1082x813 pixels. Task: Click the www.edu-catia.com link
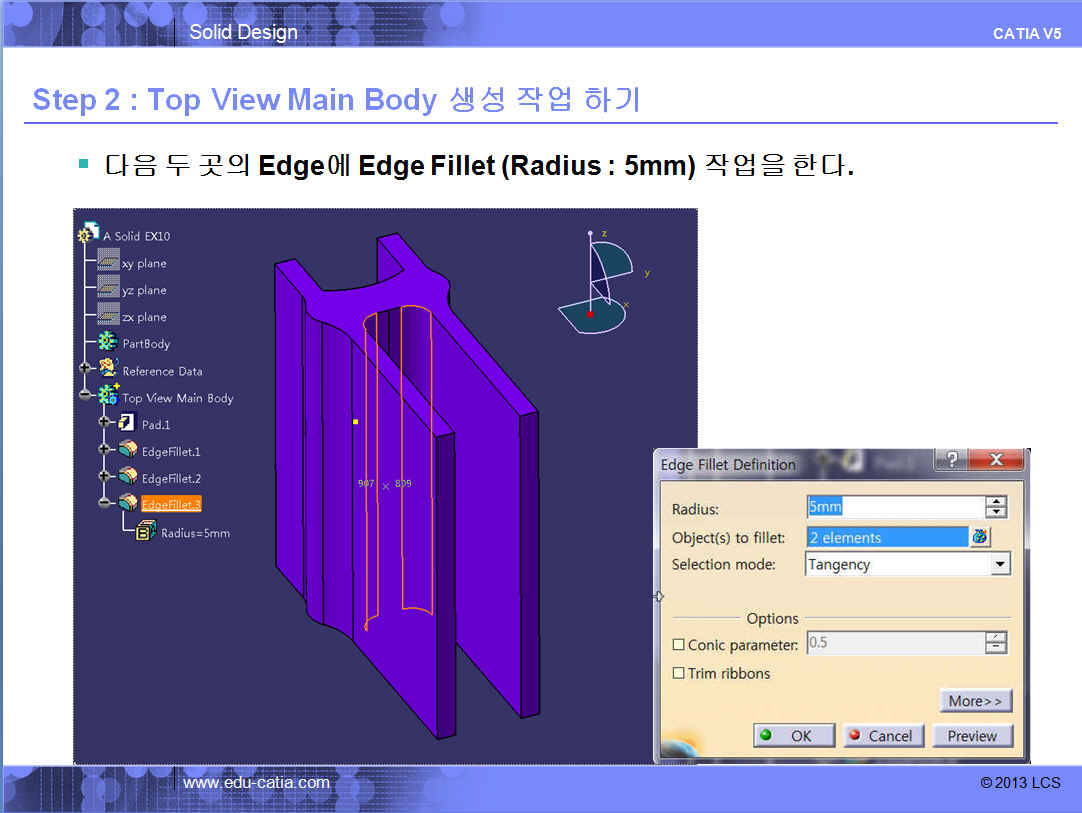[x=256, y=783]
